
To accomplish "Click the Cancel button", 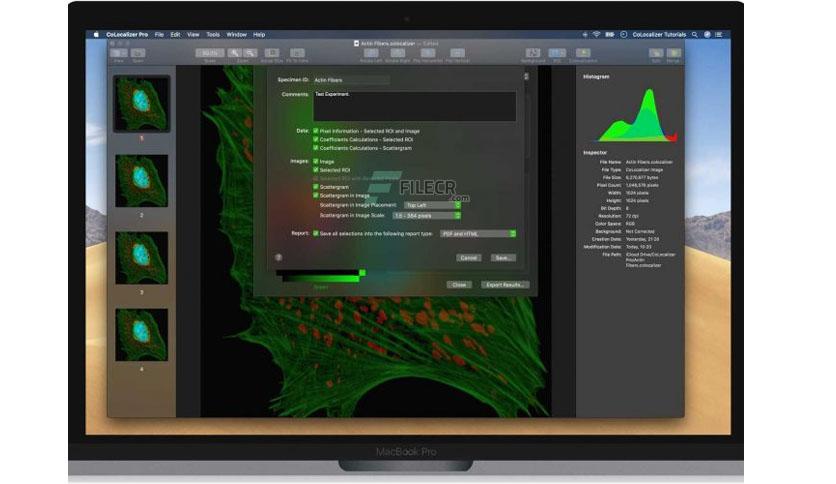I will click(469, 257).
